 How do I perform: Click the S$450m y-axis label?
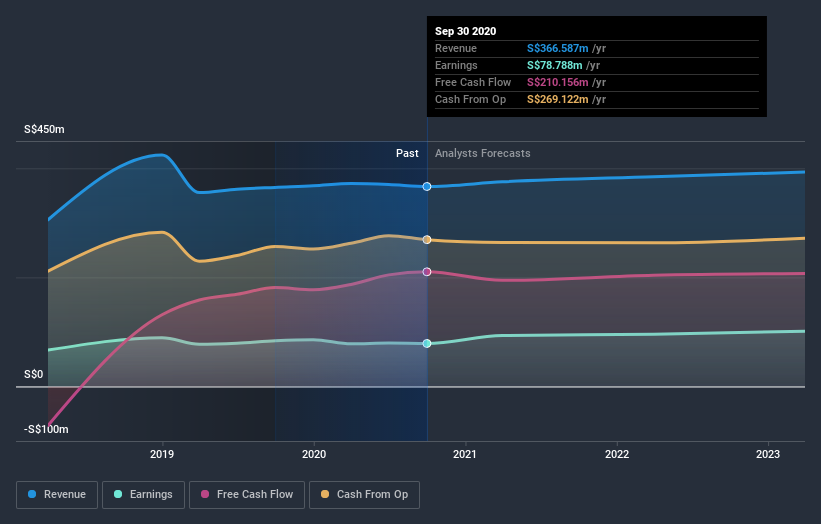tap(44, 129)
